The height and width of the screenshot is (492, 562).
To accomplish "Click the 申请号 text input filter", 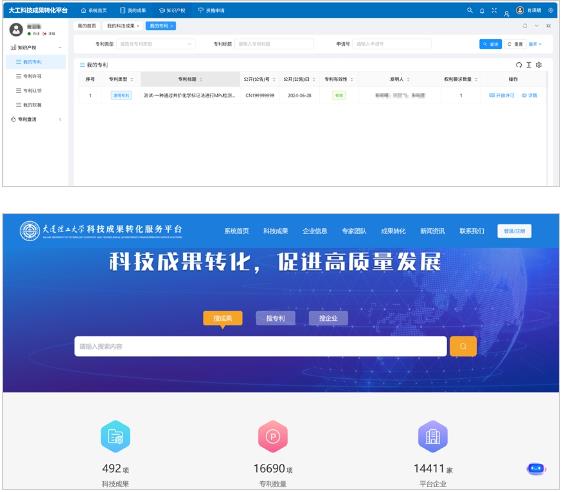I will [392, 44].
